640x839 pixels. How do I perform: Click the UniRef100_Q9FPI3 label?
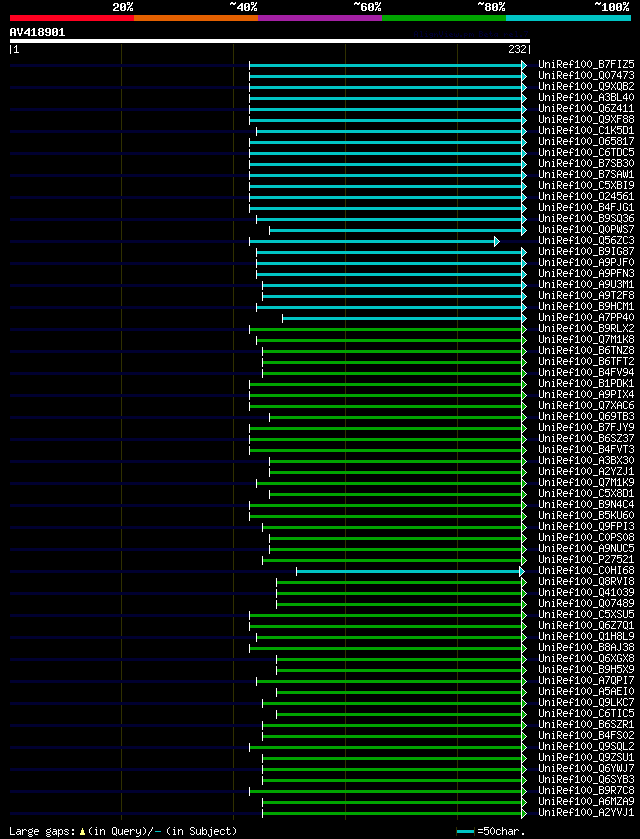coord(586,527)
